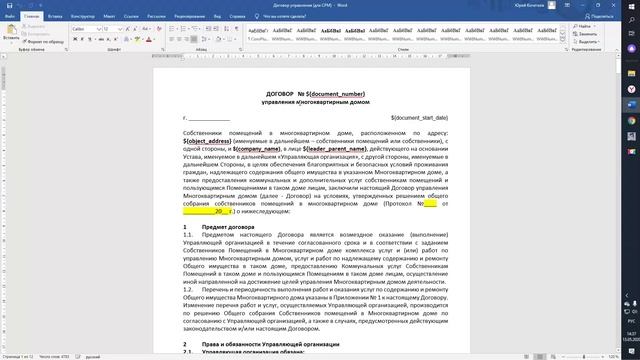The height and width of the screenshot is (360, 640).
Task: Open Clipboard pane launcher
Action: pyautogui.click(x=66, y=49)
